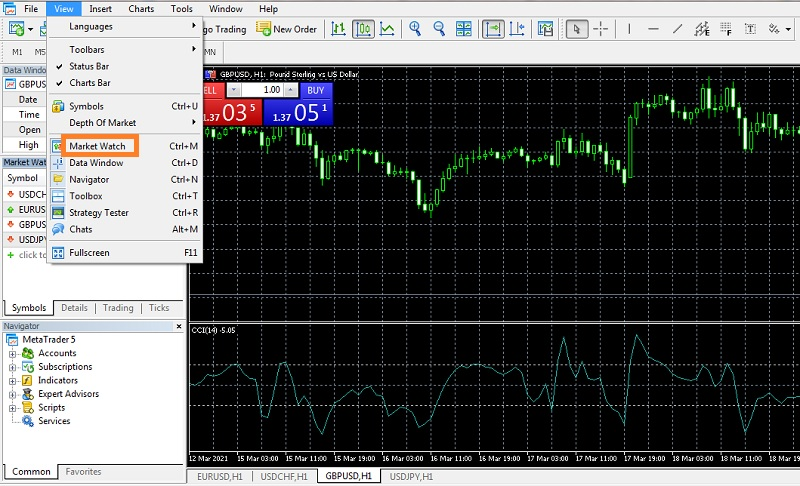Toggle Status Bar checkmark in View menu
The image size is (800, 486).
pyautogui.click(x=59, y=66)
